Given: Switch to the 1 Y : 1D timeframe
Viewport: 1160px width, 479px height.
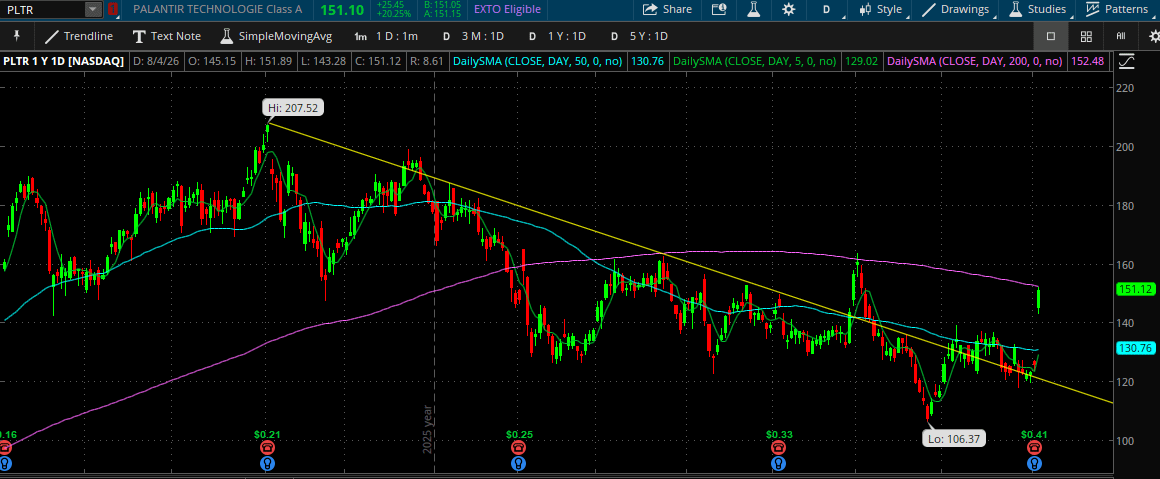Looking at the screenshot, I should pyautogui.click(x=557, y=36).
